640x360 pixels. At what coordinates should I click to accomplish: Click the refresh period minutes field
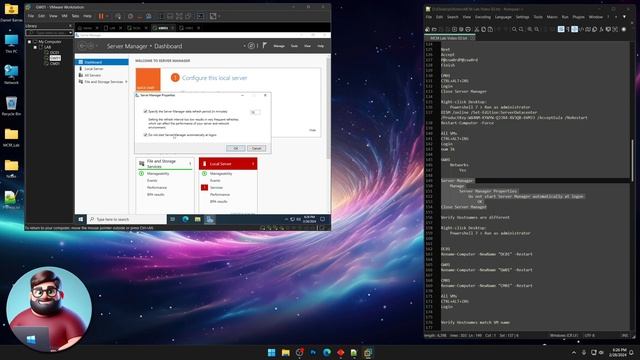(255, 112)
